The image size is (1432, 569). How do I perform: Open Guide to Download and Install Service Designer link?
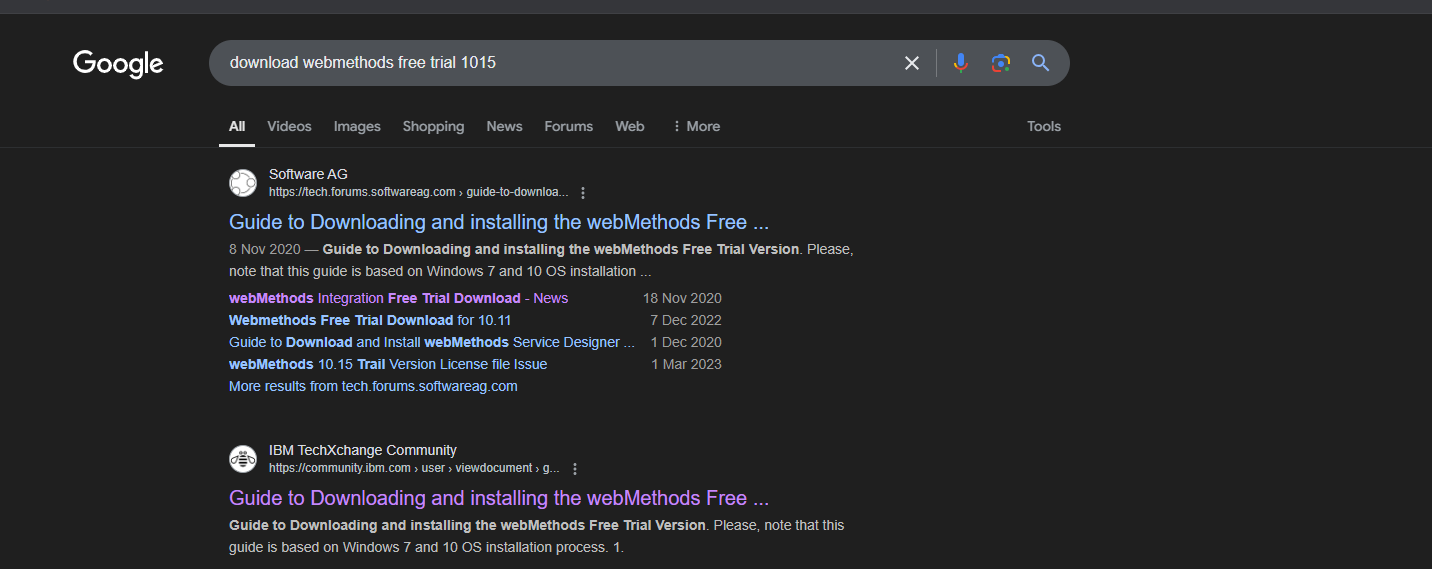click(432, 342)
